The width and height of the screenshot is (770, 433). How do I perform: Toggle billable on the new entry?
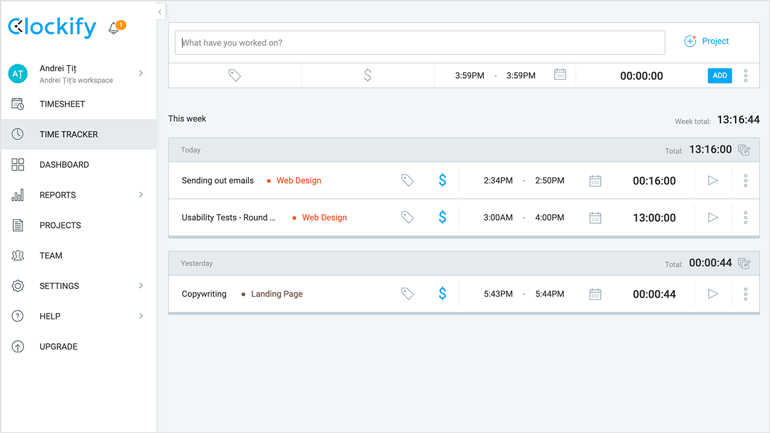click(x=367, y=75)
